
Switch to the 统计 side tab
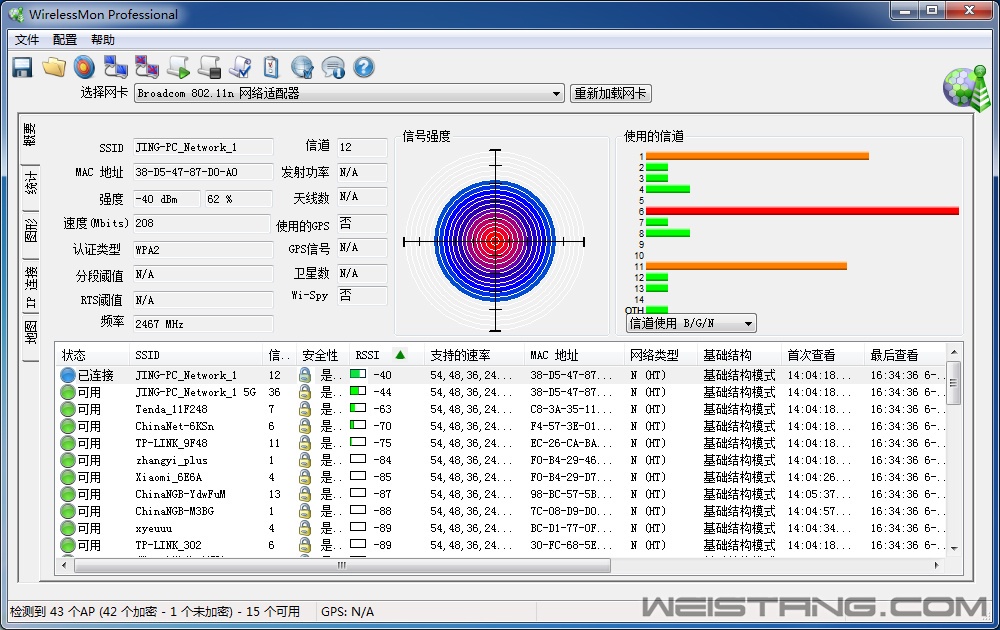click(30, 183)
